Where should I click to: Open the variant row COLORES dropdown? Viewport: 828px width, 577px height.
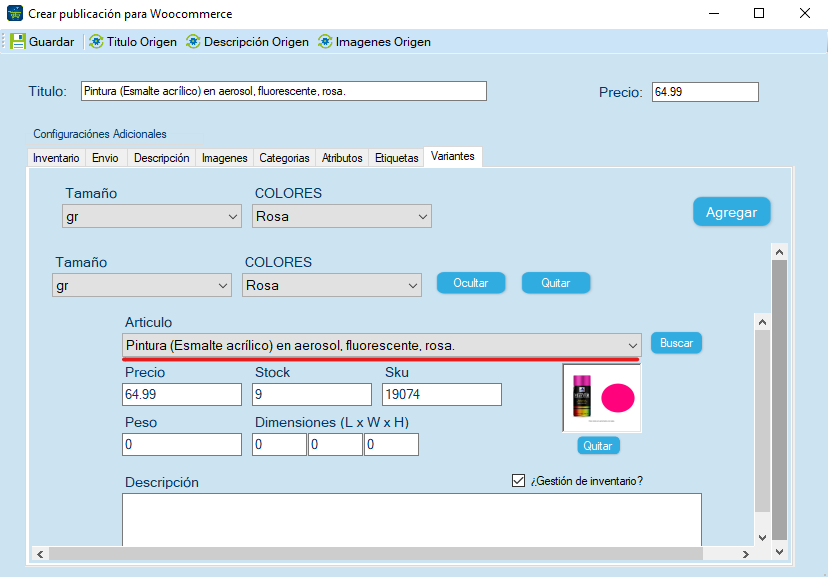click(332, 285)
